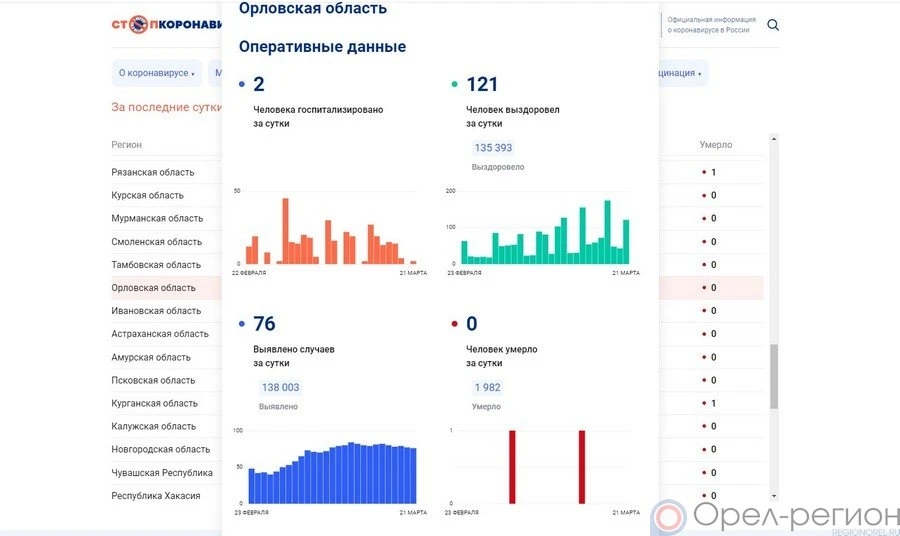The width and height of the screenshot is (900, 536).
Task: Click the 135 393 recovered total badge
Action: point(493,148)
